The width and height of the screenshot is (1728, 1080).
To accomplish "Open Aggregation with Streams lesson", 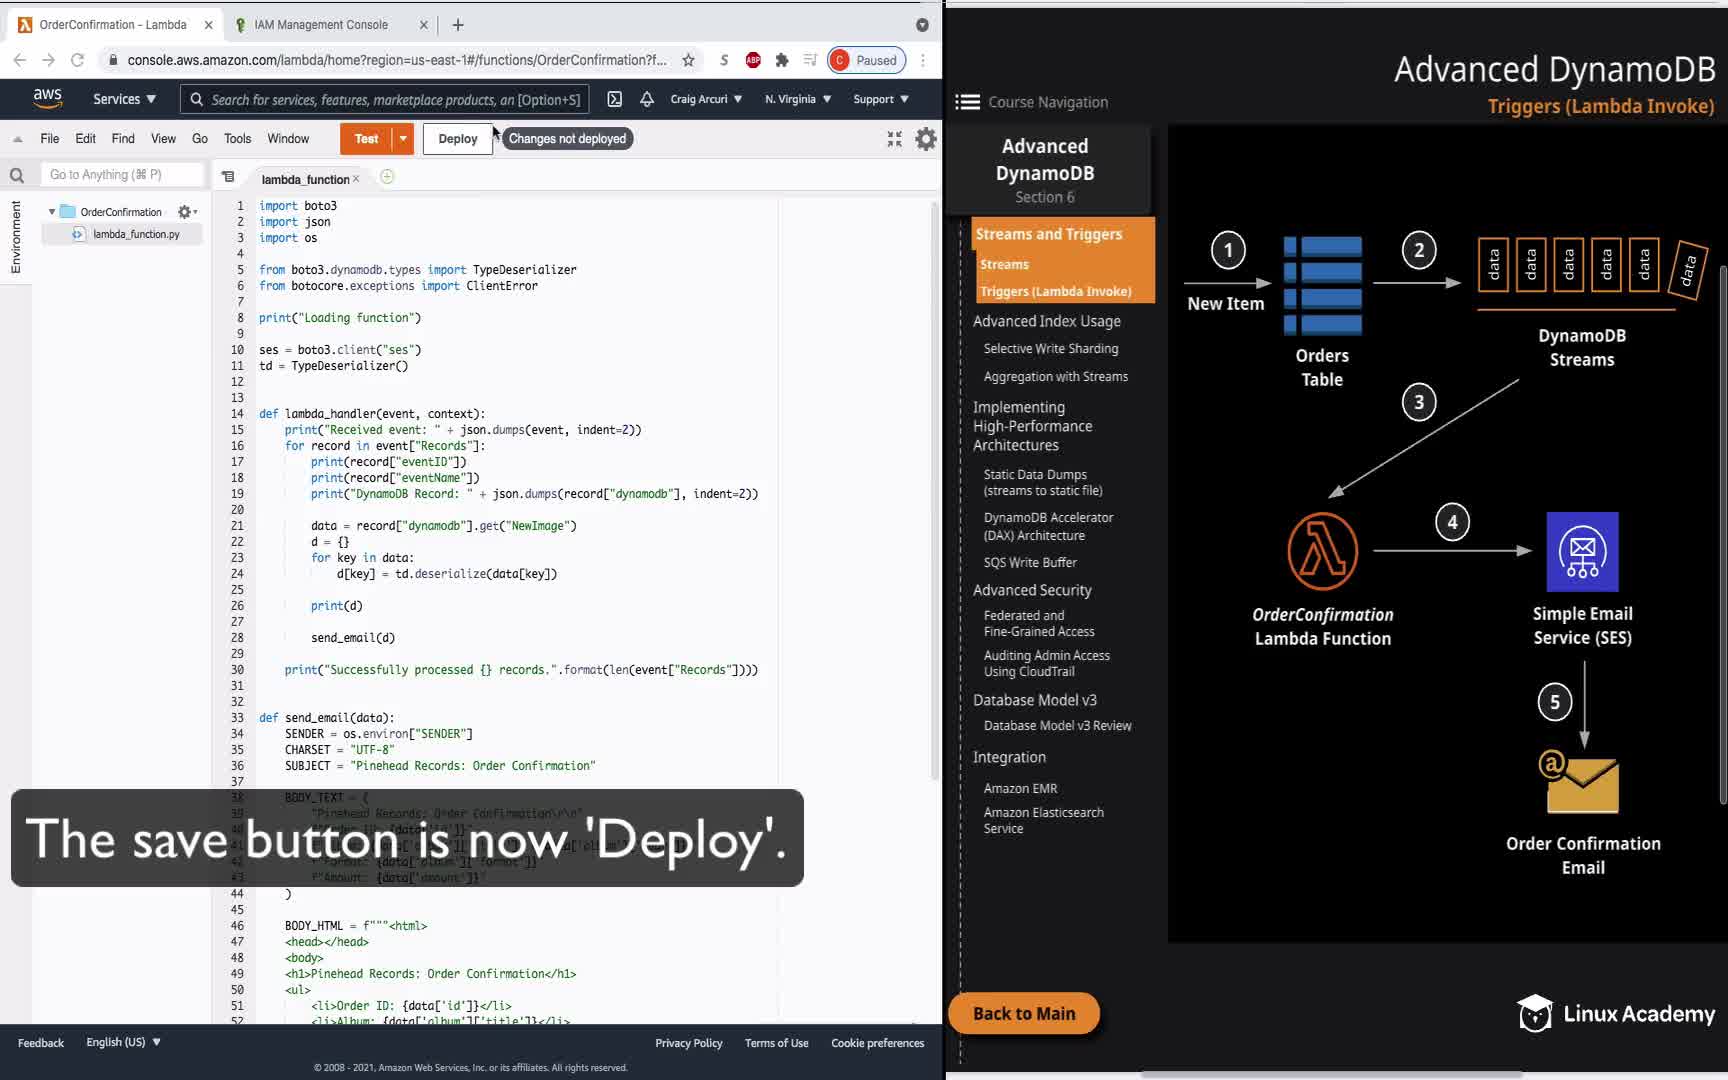I will pyautogui.click(x=1056, y=376).
